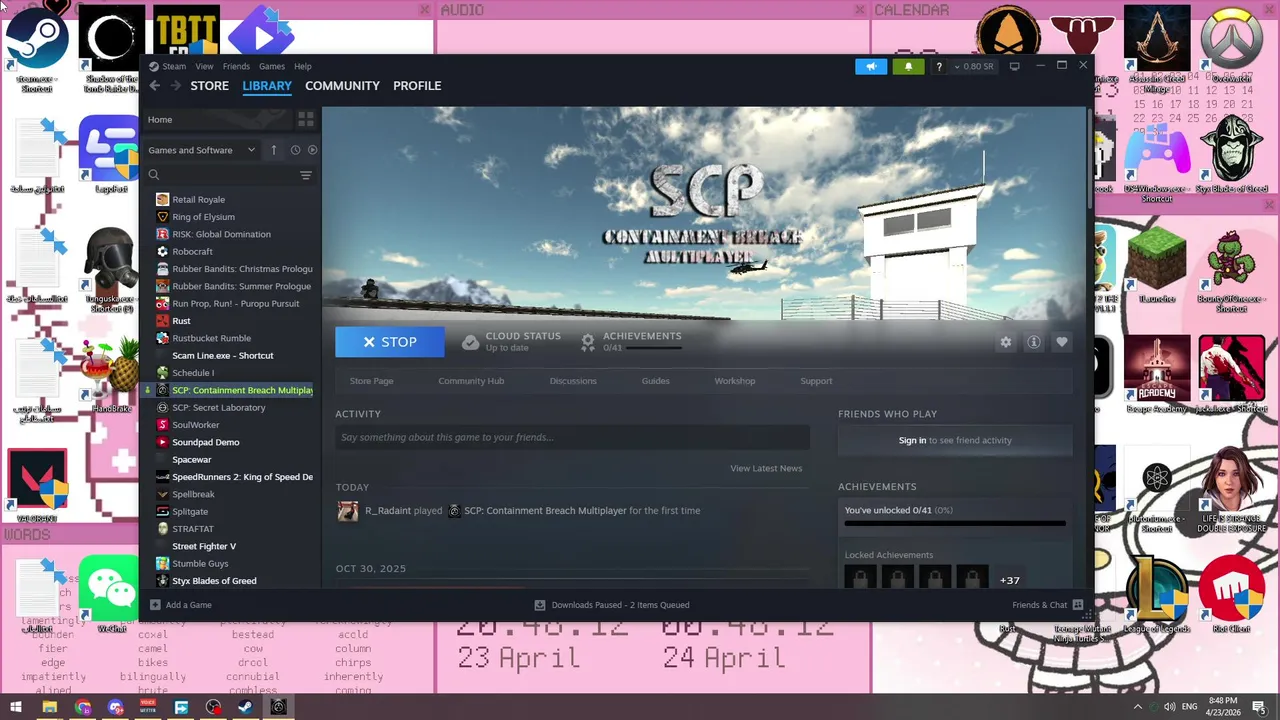Open SCP game icon on taskbar

[x=279, y=707]
